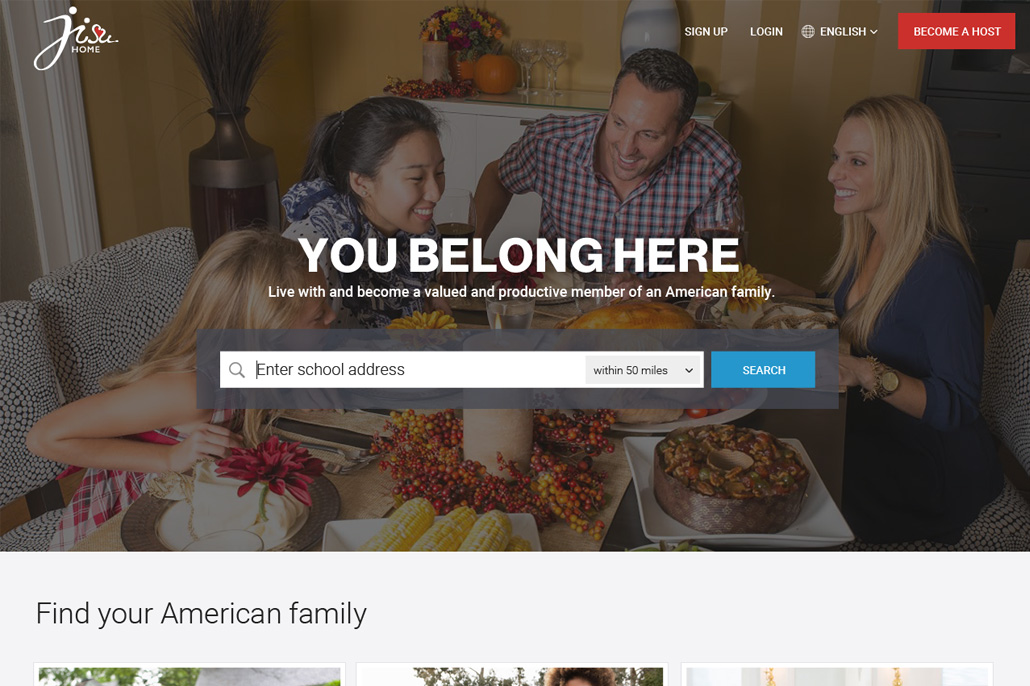Viewport: 1030px width, 686px height.
Task: Click the magnifying glass search icon
Action: pyautogui.click(x=236, y=370)
